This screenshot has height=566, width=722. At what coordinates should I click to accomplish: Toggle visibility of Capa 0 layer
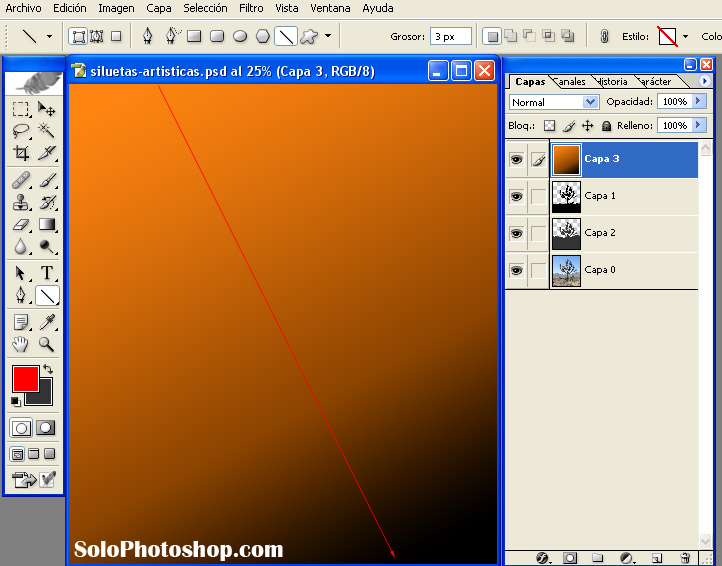point(516,270)
